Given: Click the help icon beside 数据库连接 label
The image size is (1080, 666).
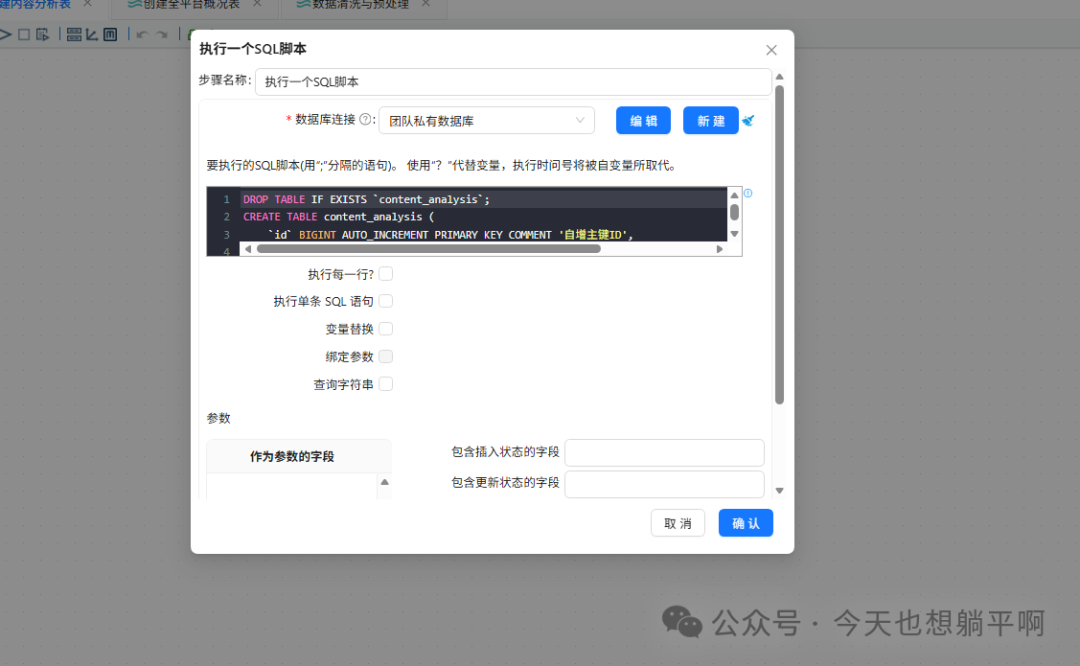Looking at the screenshot, I should click(365, 119).
